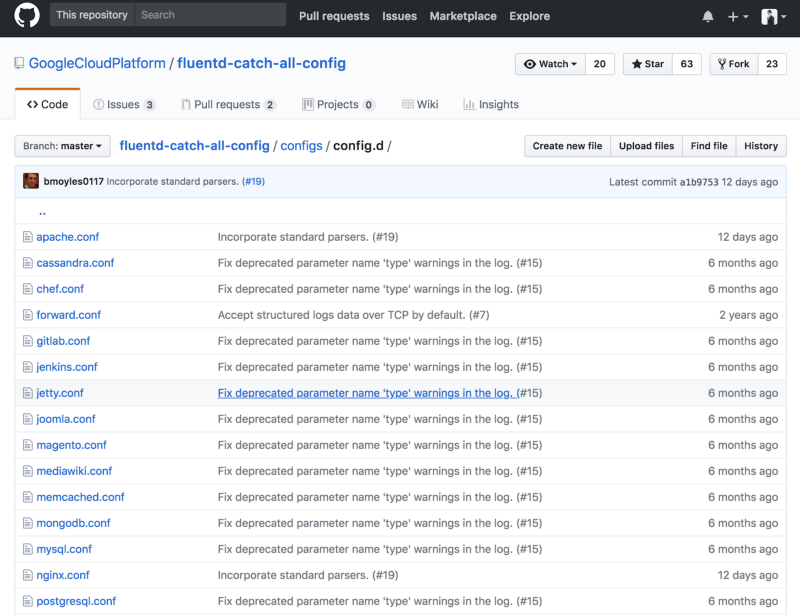Viewport: 800px width, 615px height.
Task: Star the fluentd-catch-all-config repository
Action: (x=647, y=64)
